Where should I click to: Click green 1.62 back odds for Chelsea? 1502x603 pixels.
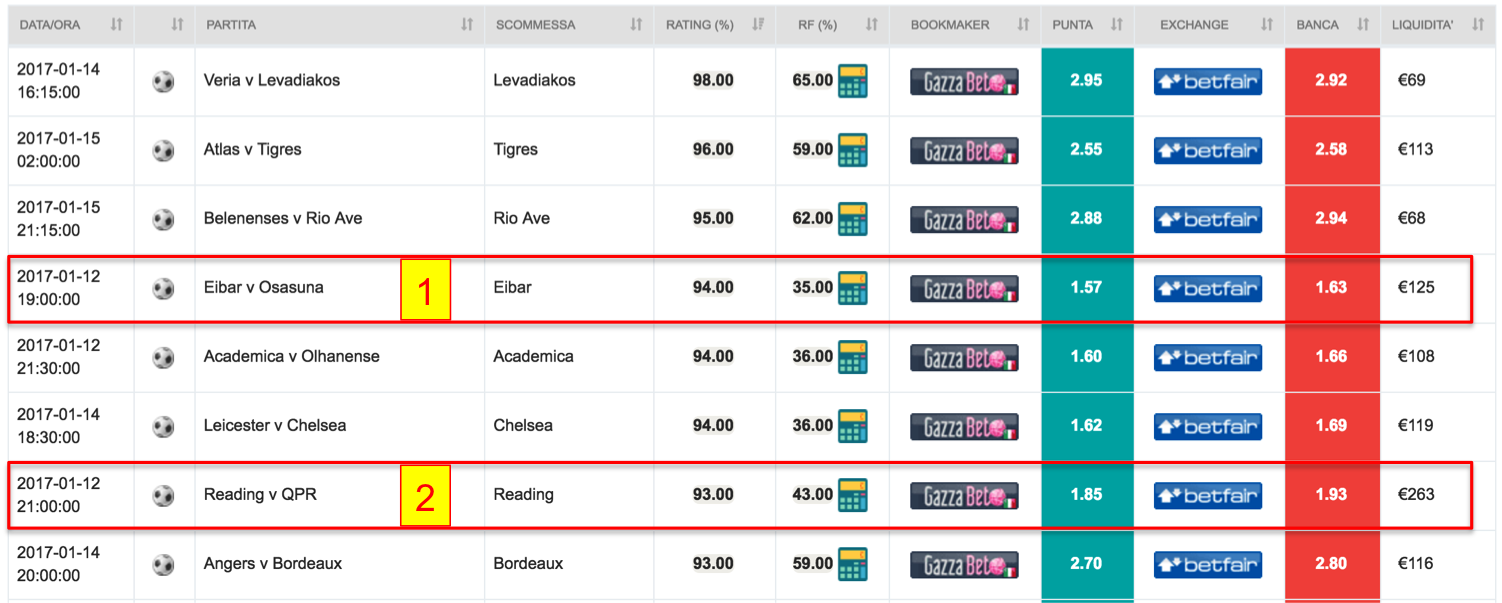tap(1087, 426)
